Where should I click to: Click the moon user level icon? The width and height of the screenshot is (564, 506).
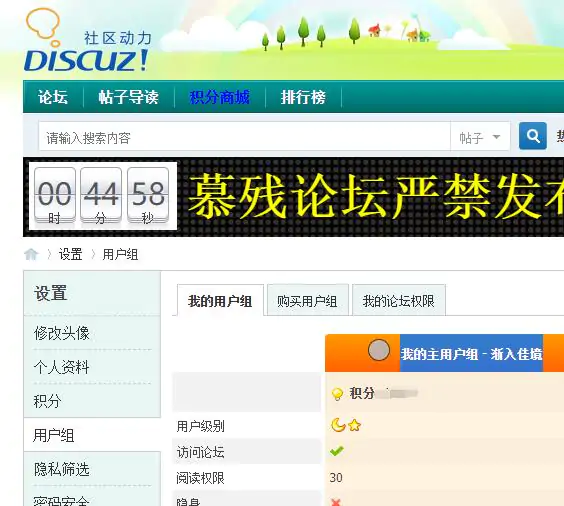(338, 425)
